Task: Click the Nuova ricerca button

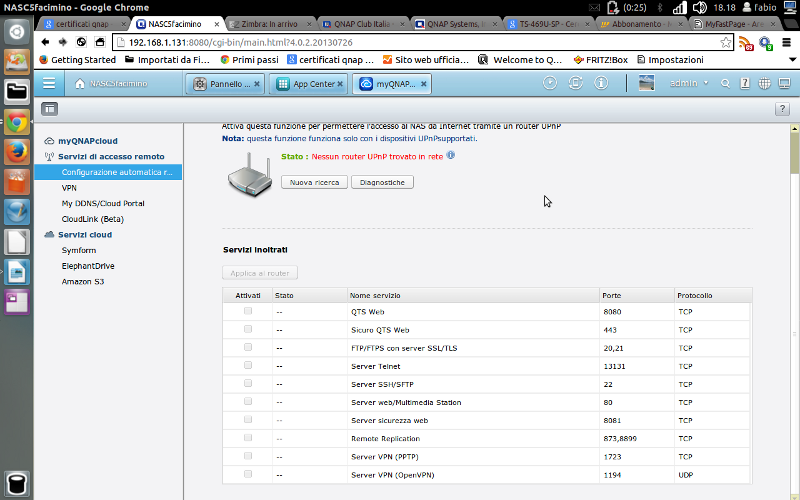Action: click(314, 182)
